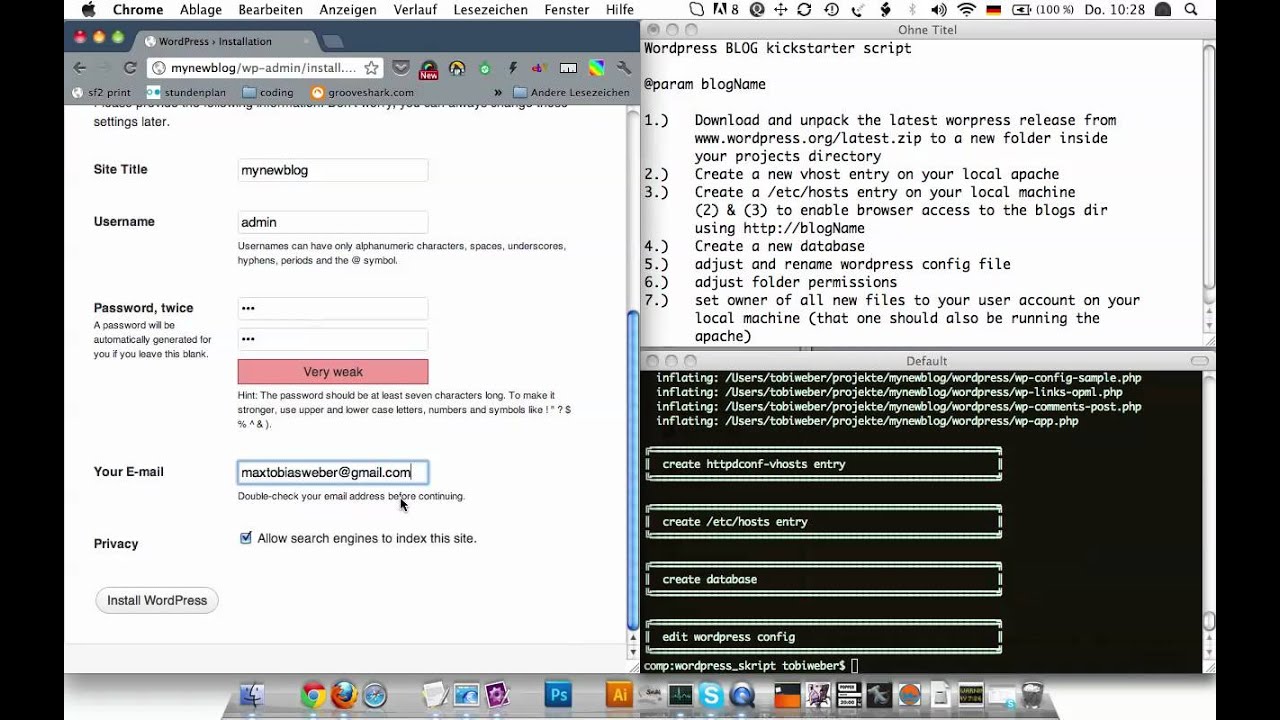Open the Hilfe menu
1280x720 pixels.
(x=620, y=9)
